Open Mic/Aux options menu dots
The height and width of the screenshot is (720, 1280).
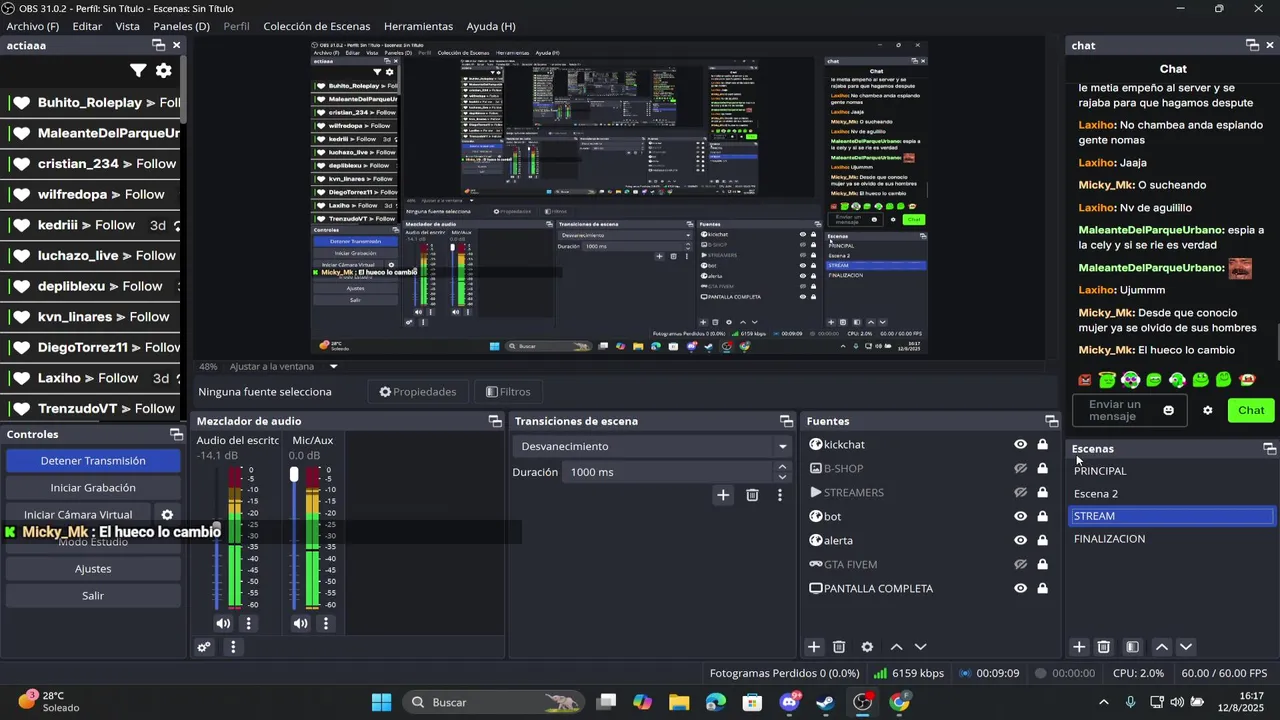coord(325,623)
